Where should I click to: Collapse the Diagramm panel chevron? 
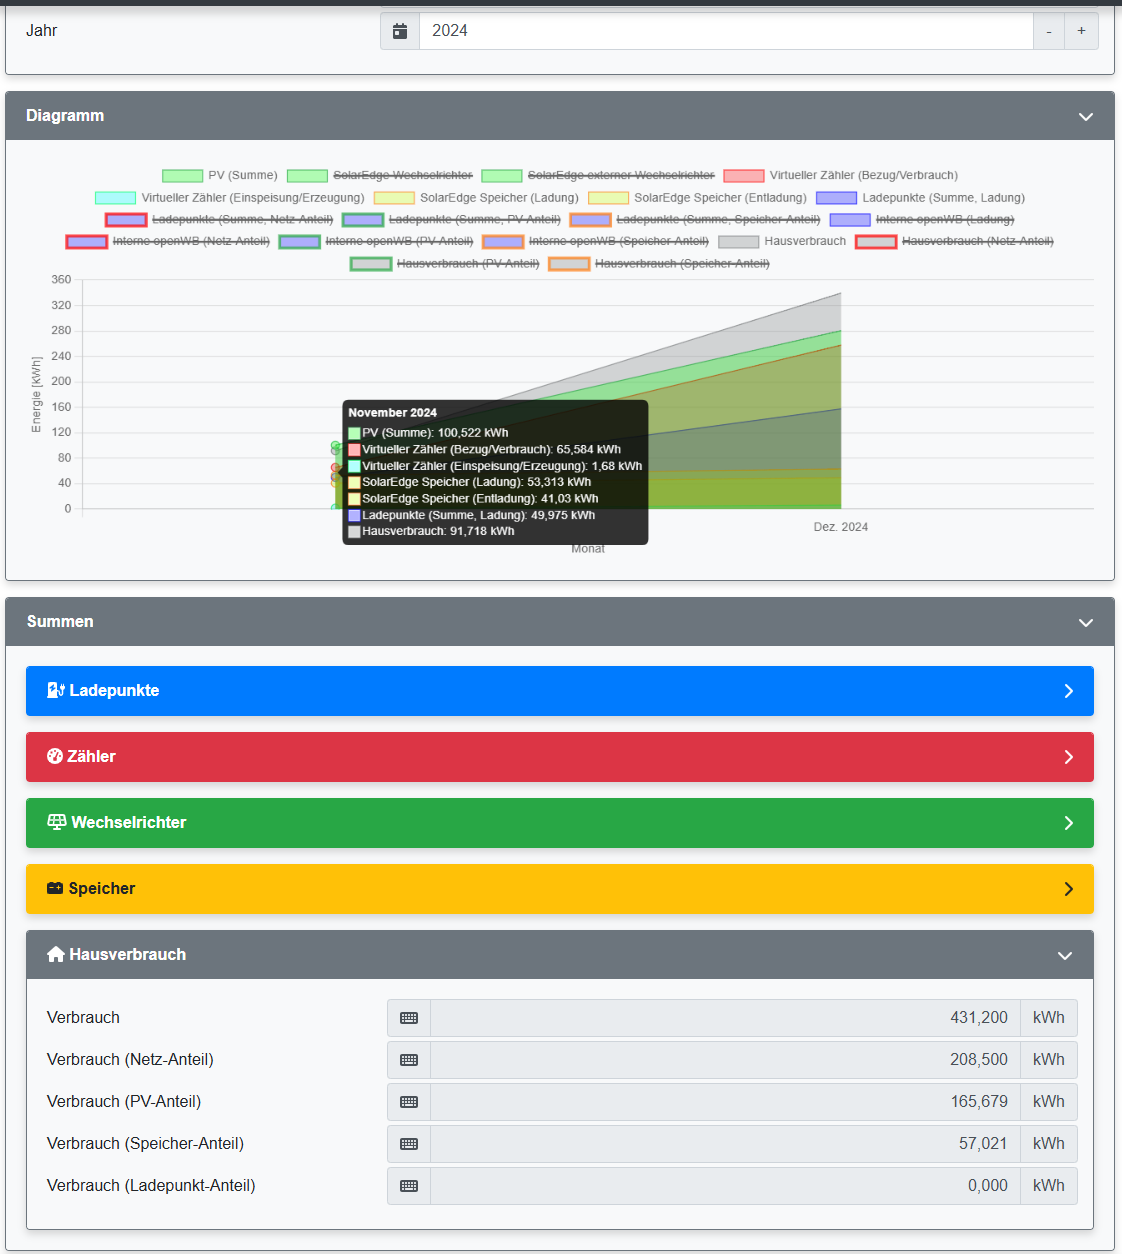pos(1086,117)
